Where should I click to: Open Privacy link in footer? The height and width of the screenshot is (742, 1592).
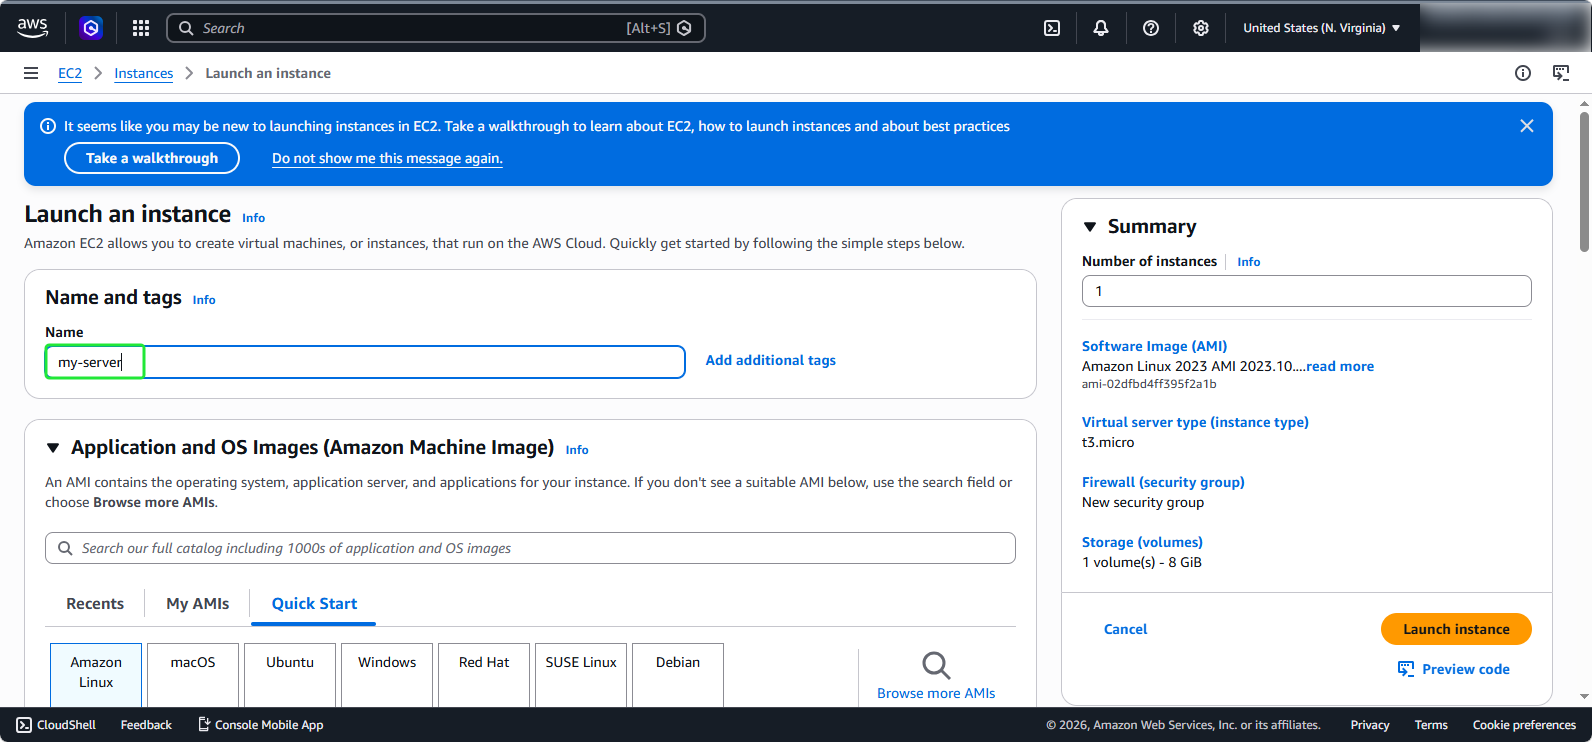click(1370, 725)
